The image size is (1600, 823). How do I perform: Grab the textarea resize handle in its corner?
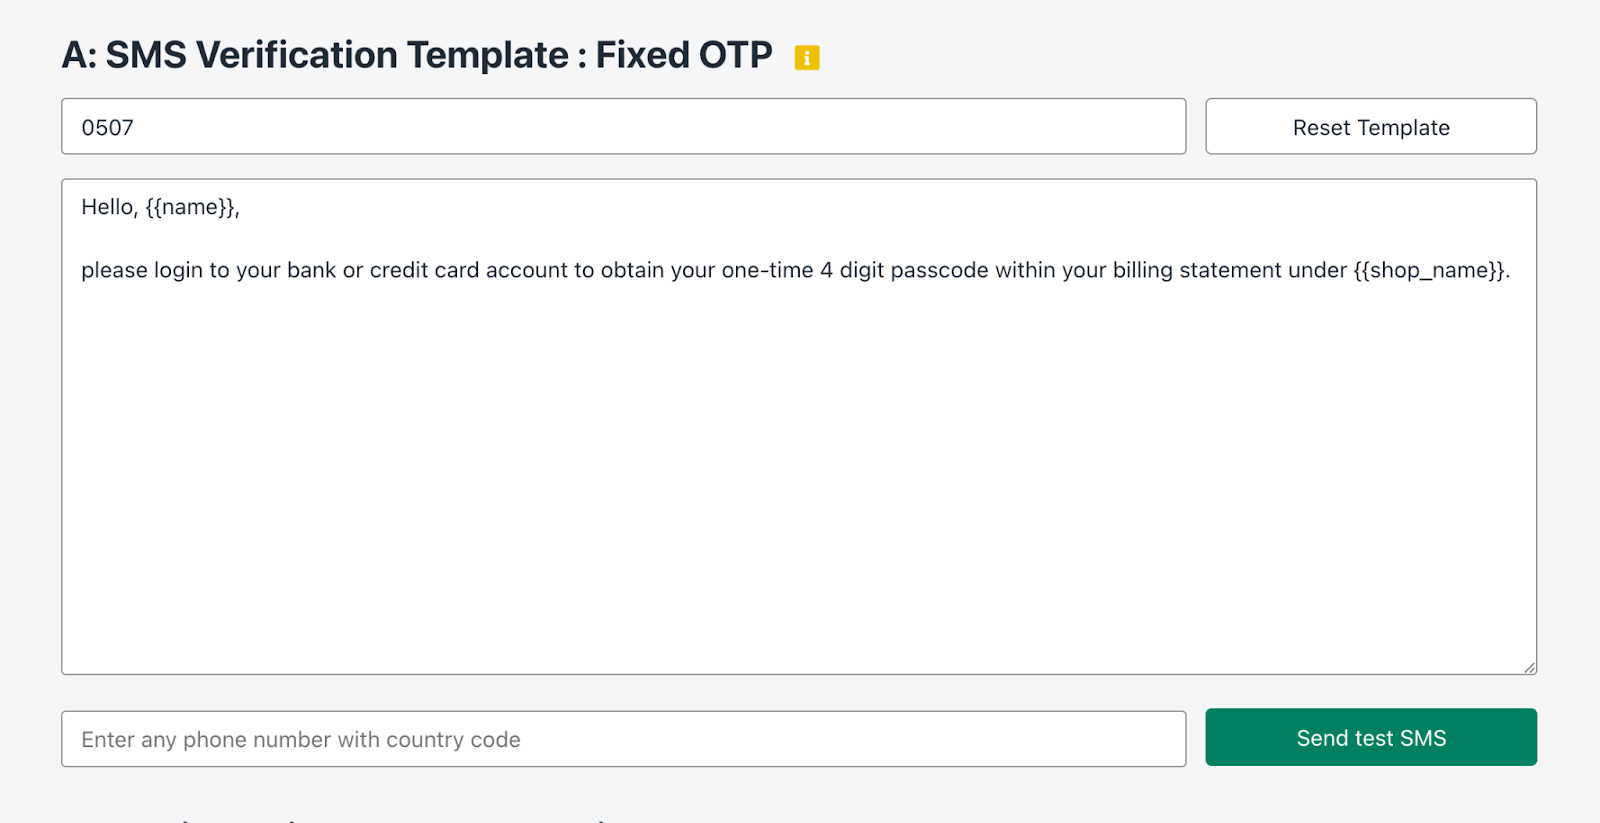pyautogui.click(x=1529, y=667)
